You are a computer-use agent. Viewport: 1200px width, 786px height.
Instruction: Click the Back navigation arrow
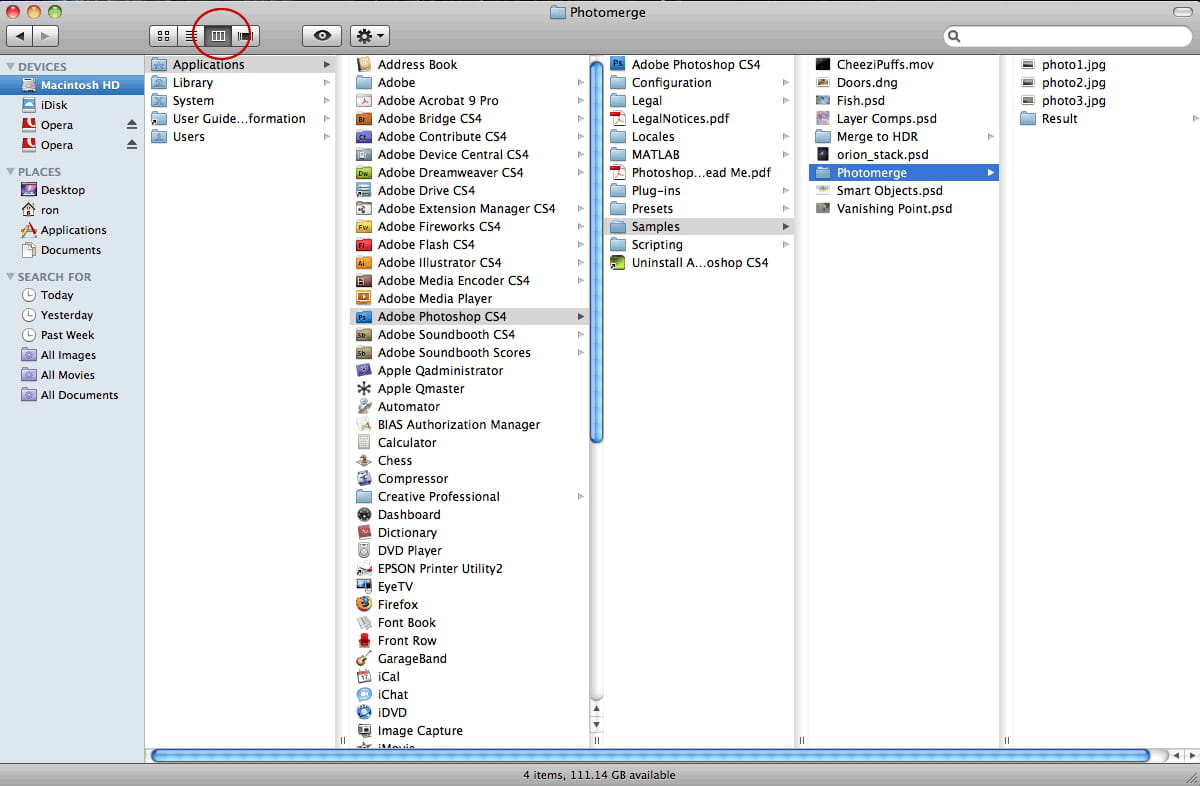click(x=20, y=36)
